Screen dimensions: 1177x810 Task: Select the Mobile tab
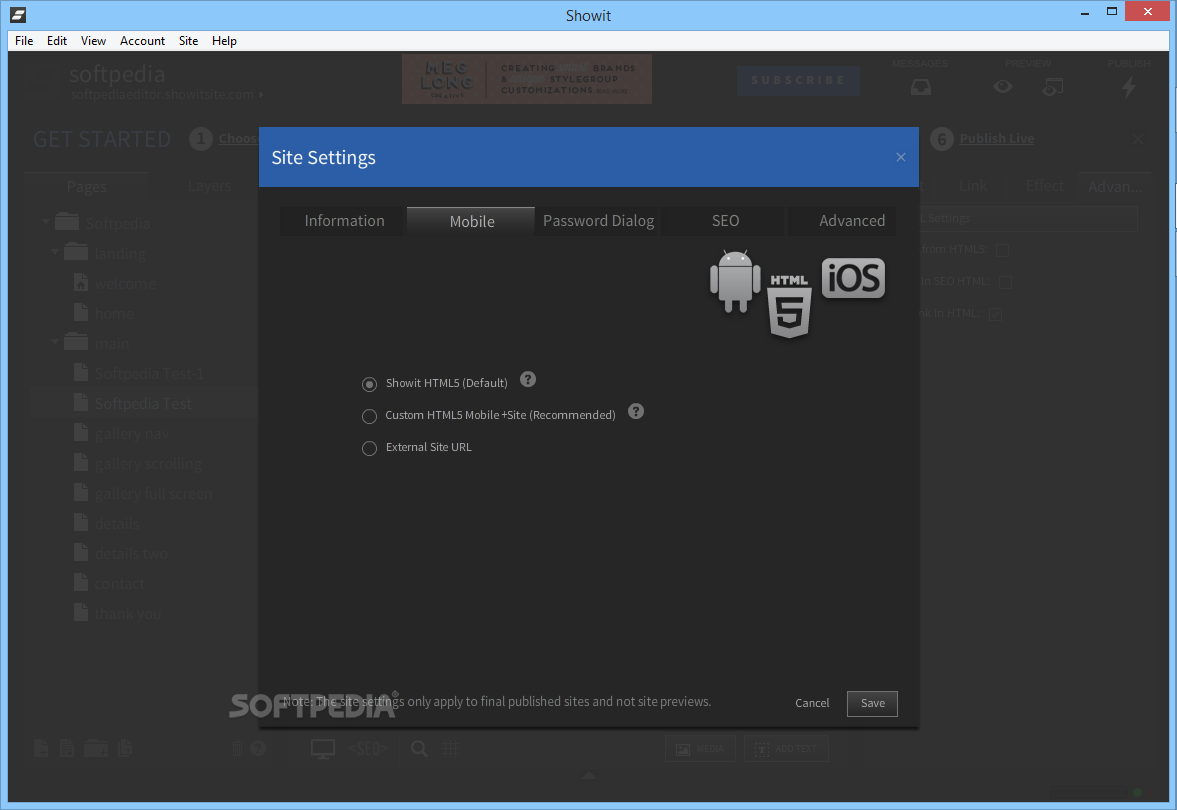coord(471,221)
